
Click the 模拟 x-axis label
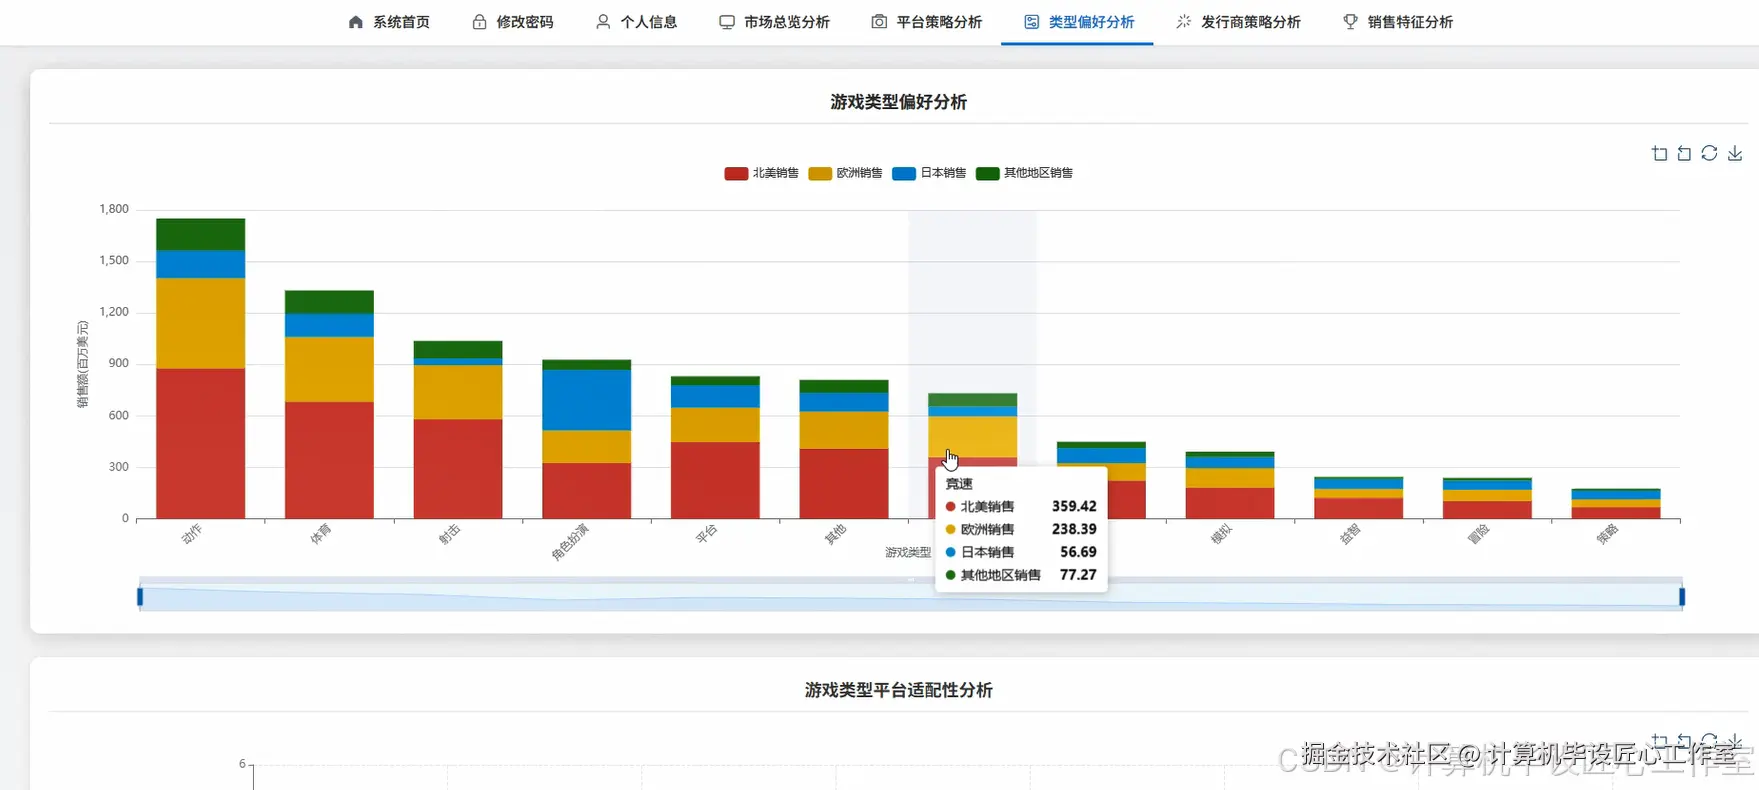point(1221,534)
